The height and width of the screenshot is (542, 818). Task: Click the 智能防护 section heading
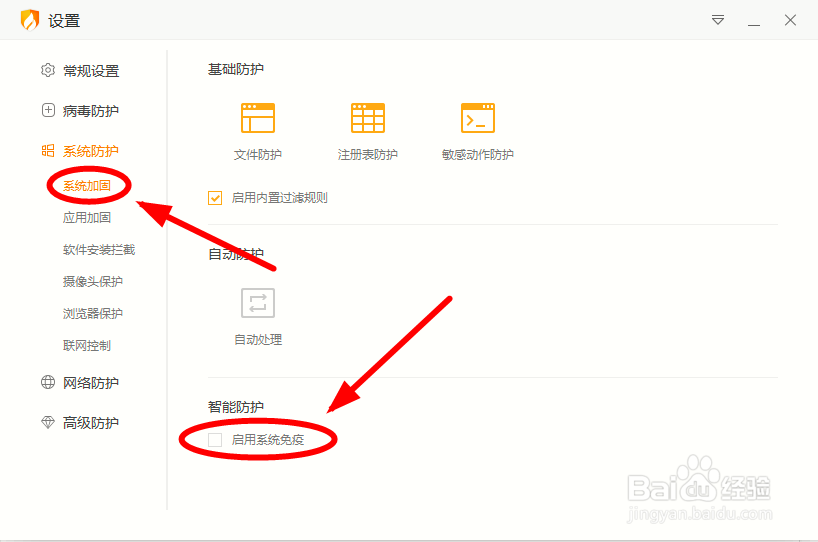[236, 406]
